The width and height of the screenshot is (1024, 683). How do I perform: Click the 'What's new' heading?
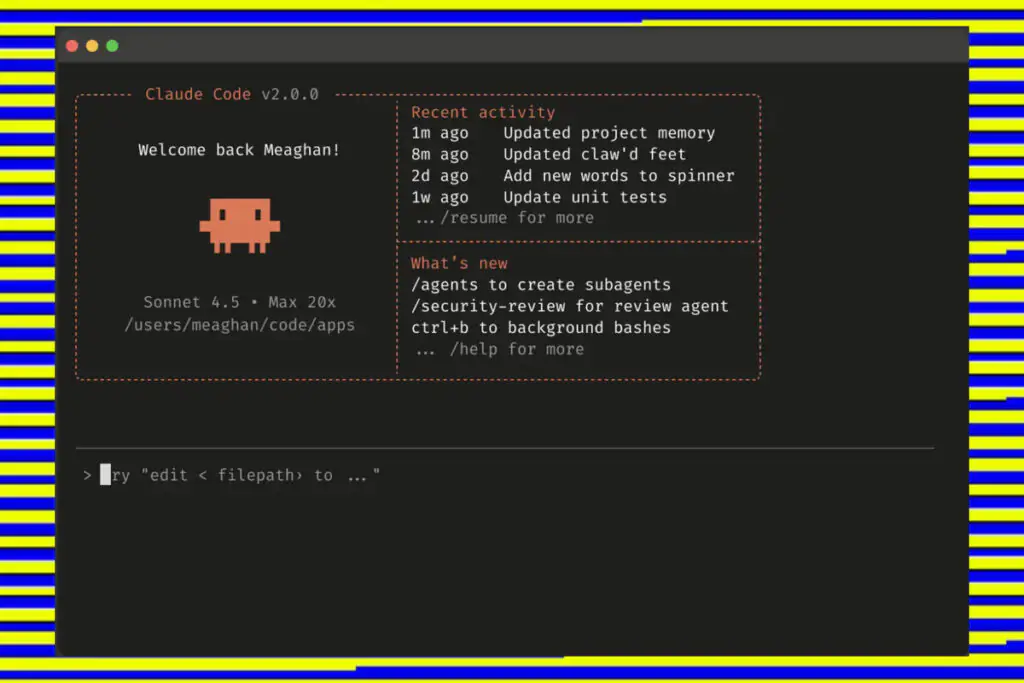tap(459, 264)
